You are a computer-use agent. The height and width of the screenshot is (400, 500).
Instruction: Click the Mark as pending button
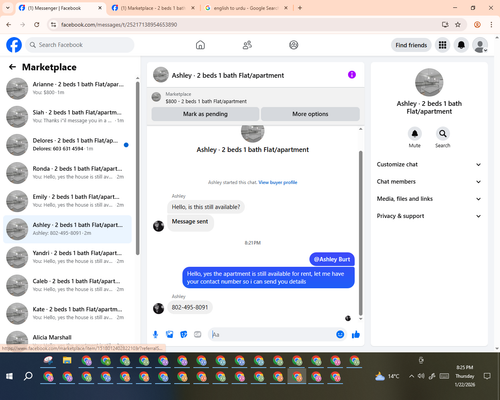pyautogui.click(x=205, y=114)
